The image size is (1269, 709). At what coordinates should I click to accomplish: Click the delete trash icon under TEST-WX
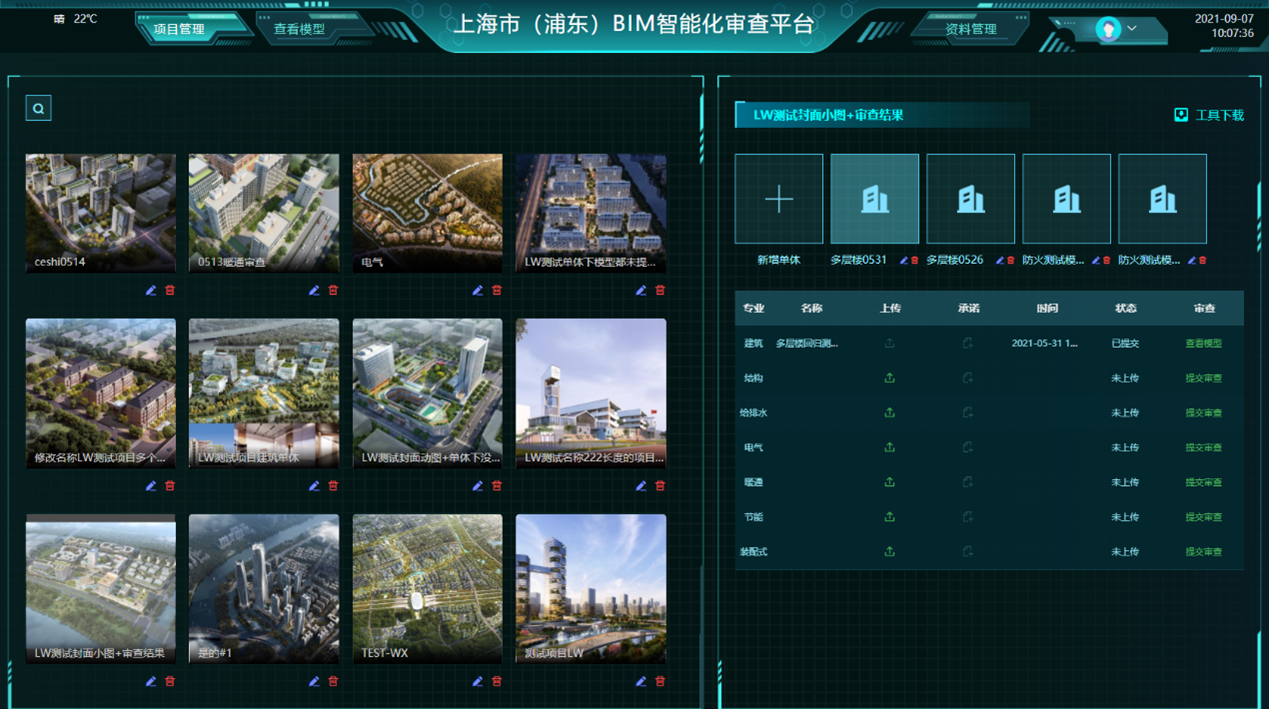496,681
